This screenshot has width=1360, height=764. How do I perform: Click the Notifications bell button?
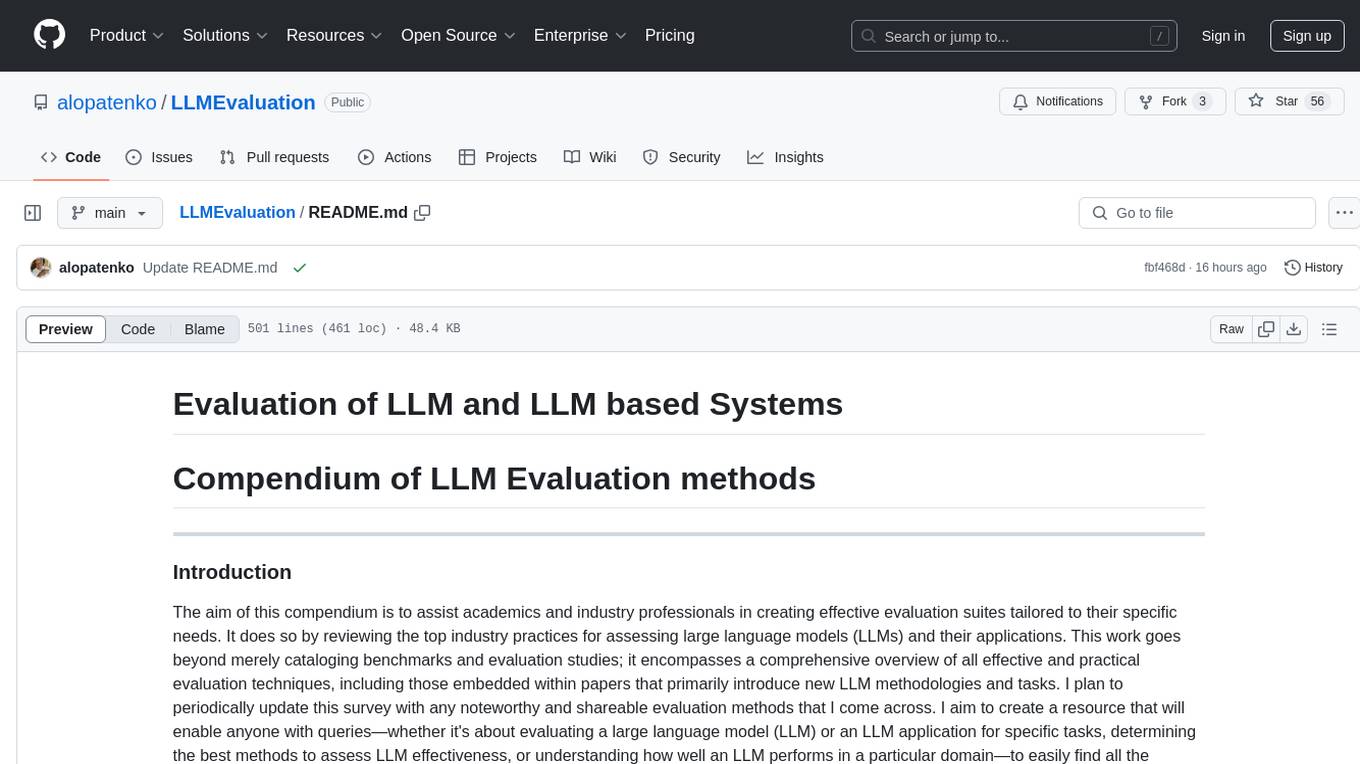tap(1057, 102)
